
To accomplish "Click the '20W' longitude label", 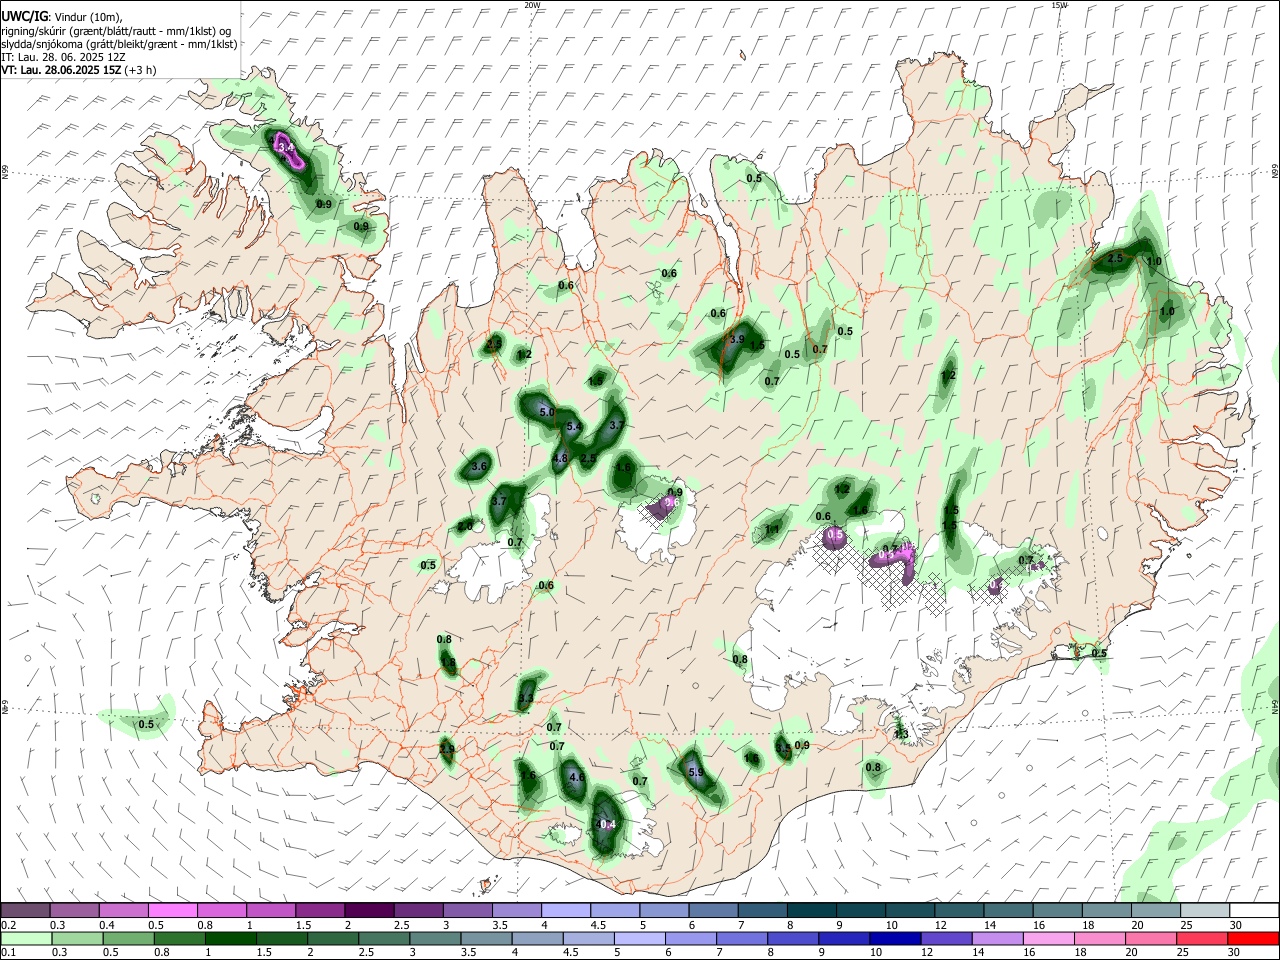I will coord(532,5).
